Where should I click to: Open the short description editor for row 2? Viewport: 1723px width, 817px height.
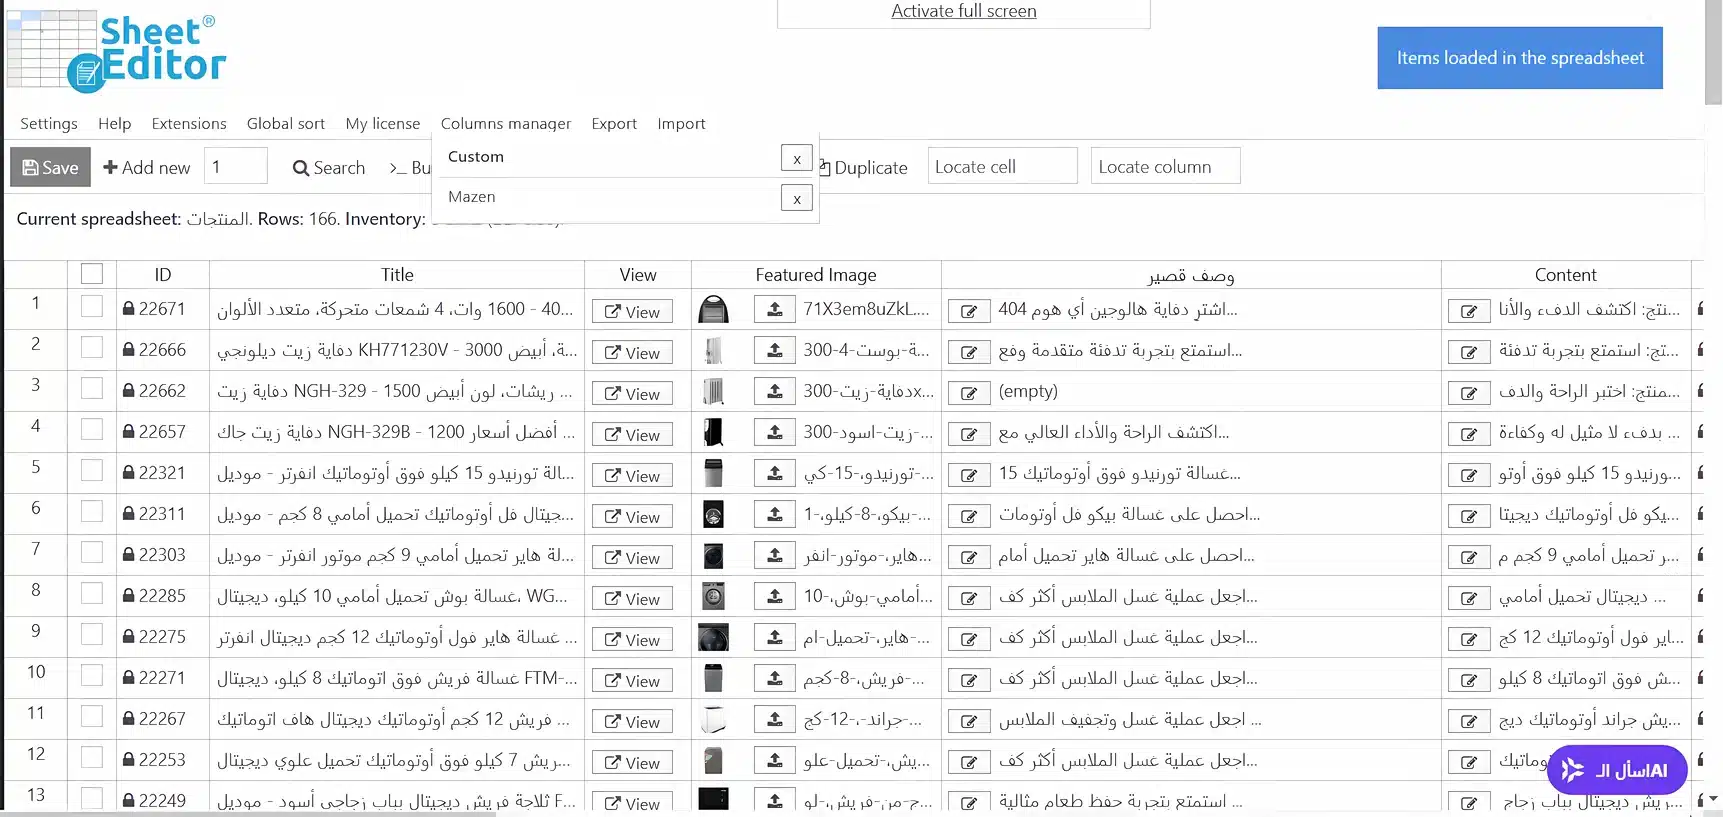pyautogui.click(x=968, y=352)
